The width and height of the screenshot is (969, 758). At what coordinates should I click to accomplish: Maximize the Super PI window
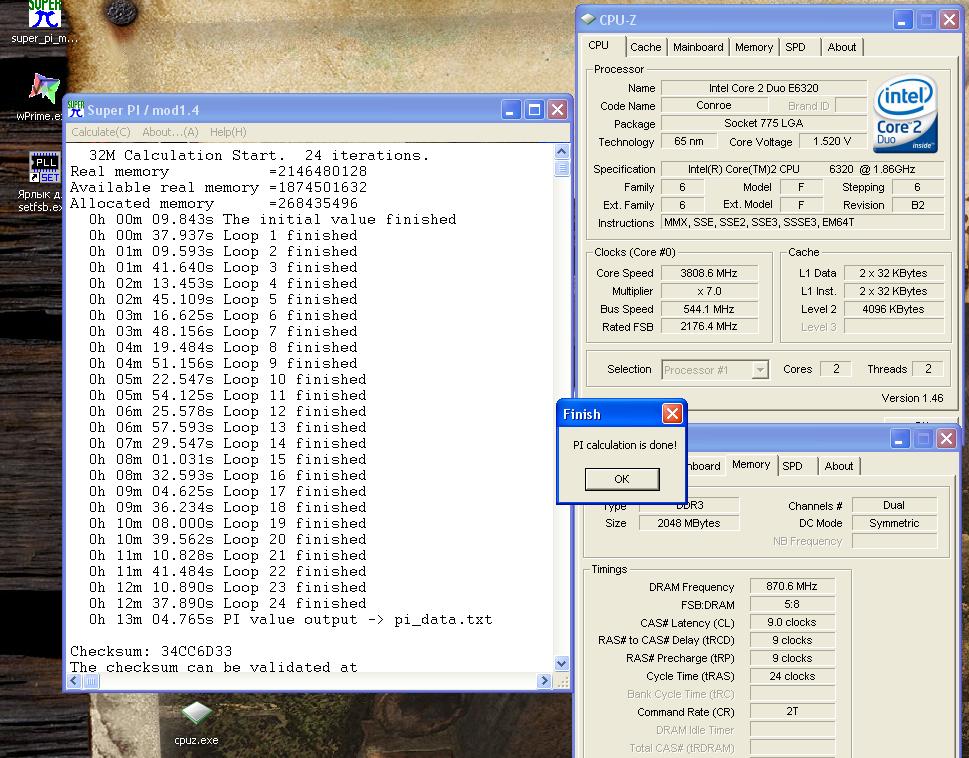click(534, 110)
